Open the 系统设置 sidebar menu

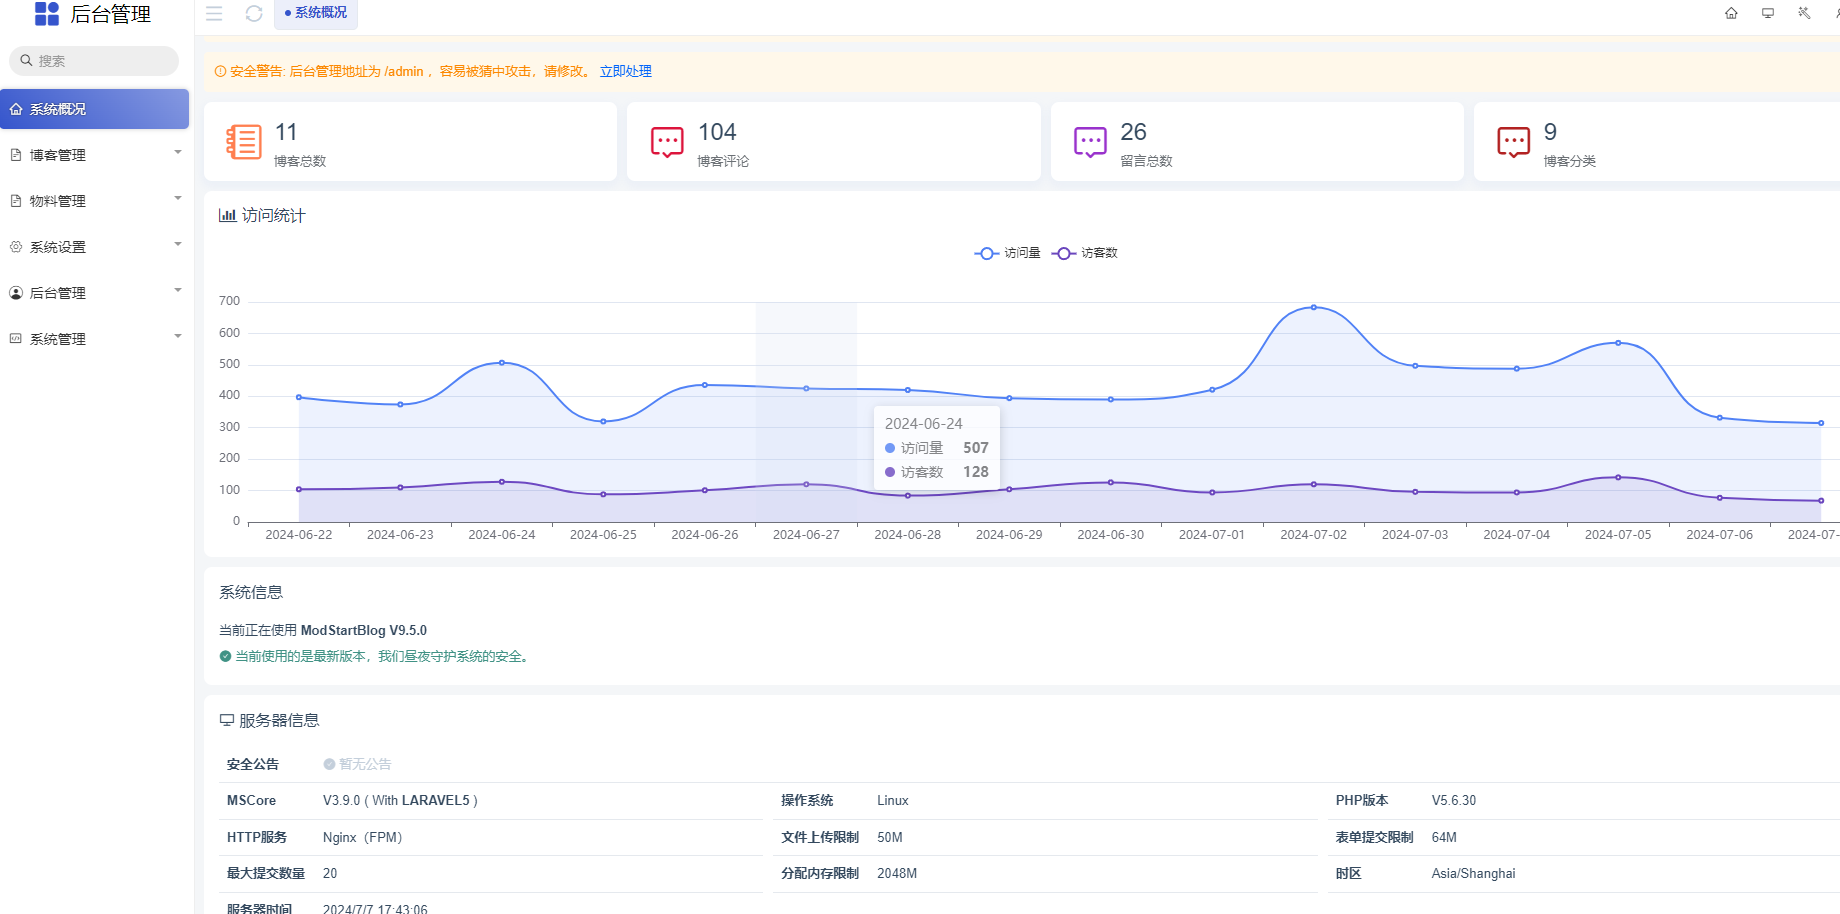tap(94, 247)
